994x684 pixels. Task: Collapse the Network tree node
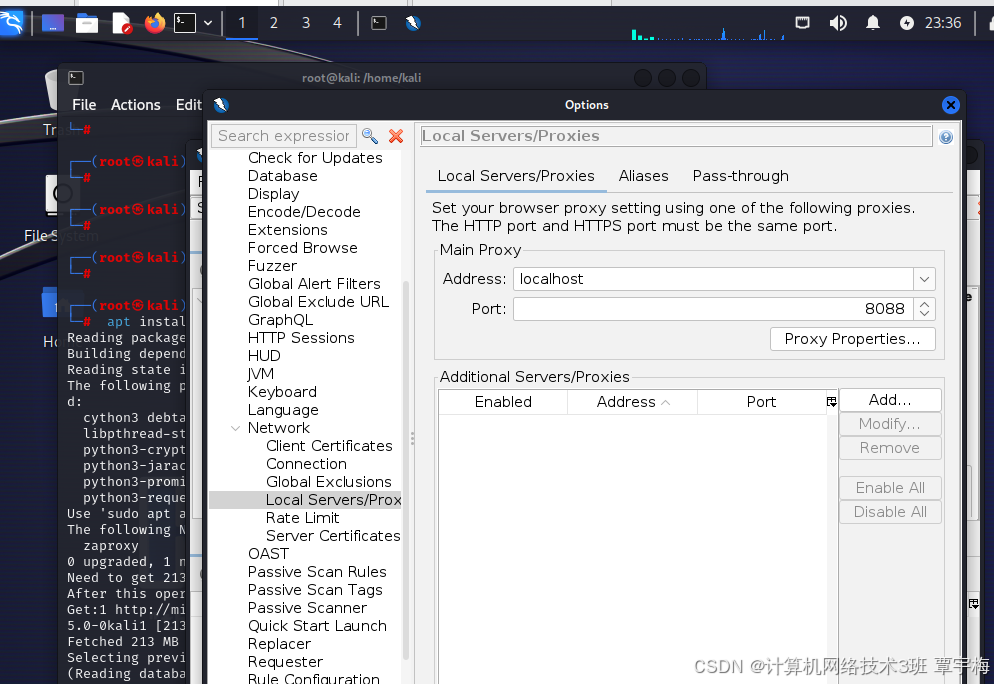235,427
